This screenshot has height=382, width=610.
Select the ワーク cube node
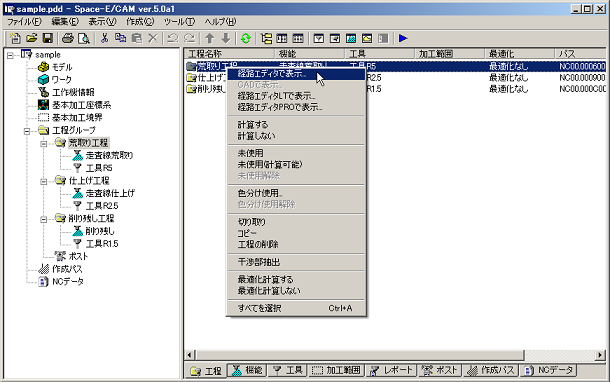pos(61,80)
